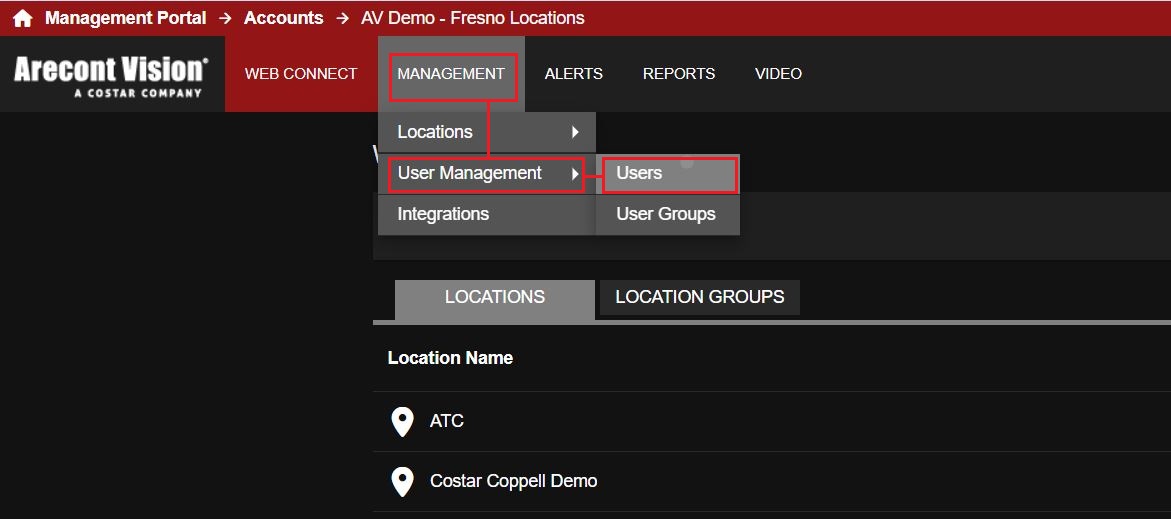Click the map pin beside Costar Coppell Demo
This screenshot has height=519, width=1171.
pos(403,481)
